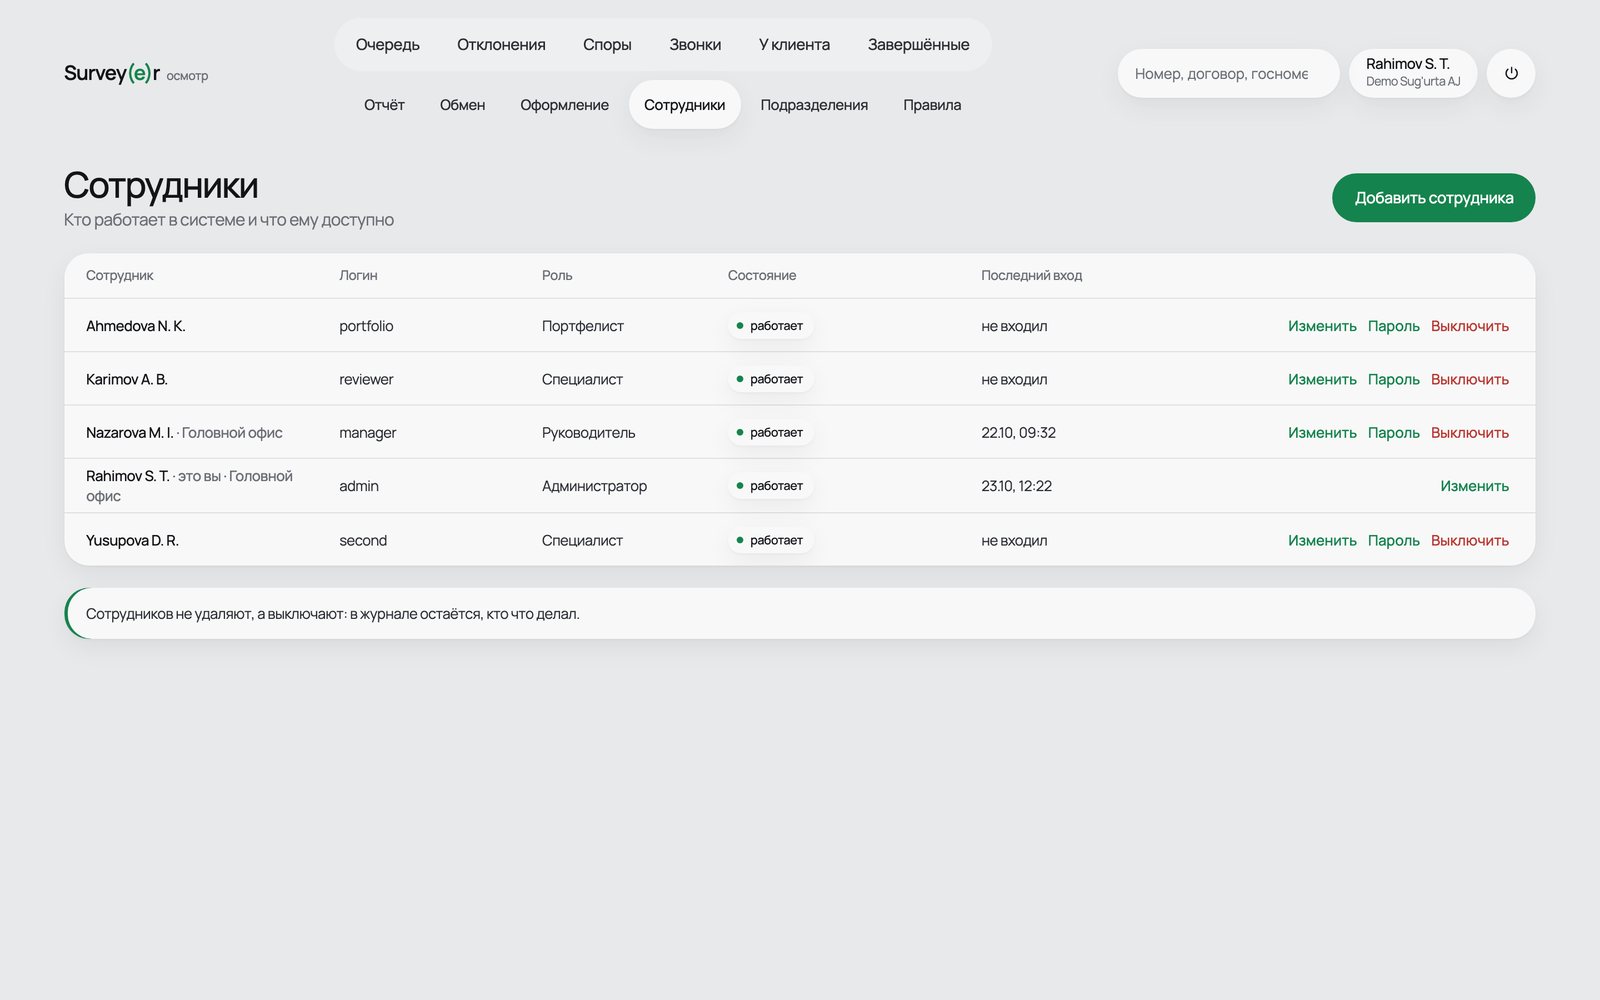Go to the Споры tab
The image size is (1600, 1000).
[x=607, y=44]
